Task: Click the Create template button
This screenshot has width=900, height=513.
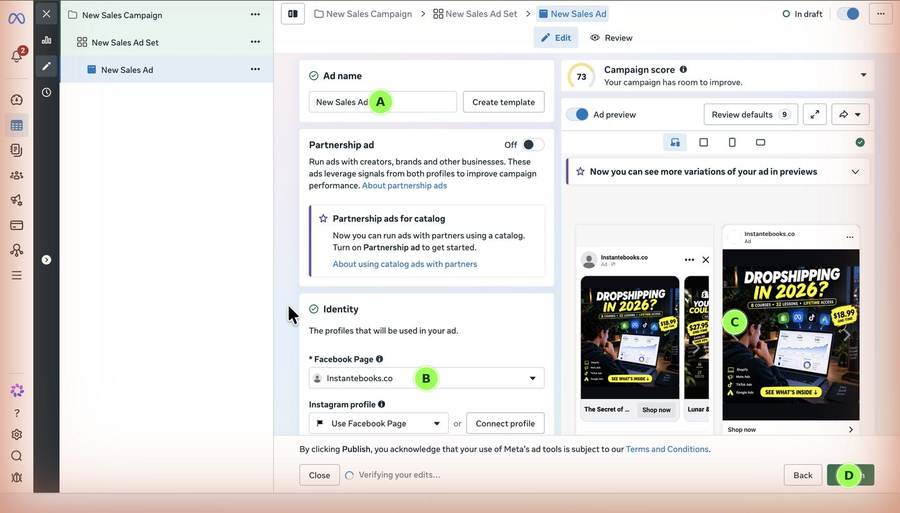Action: pos(503,102)
